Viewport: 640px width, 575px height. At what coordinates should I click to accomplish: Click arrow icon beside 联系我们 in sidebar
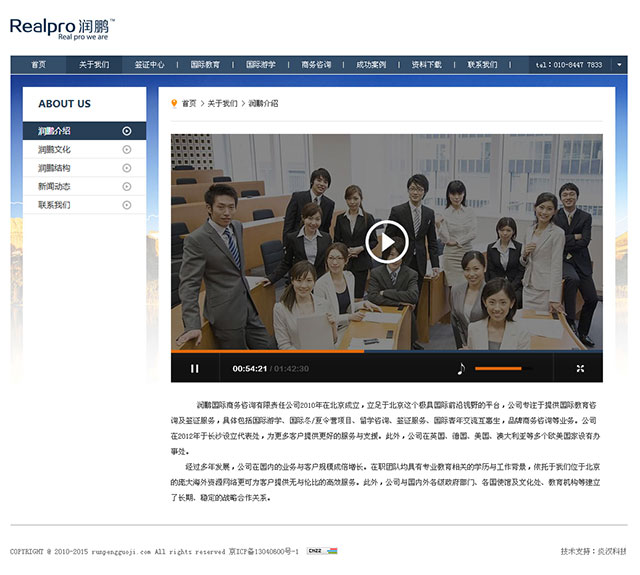[127, 205]
